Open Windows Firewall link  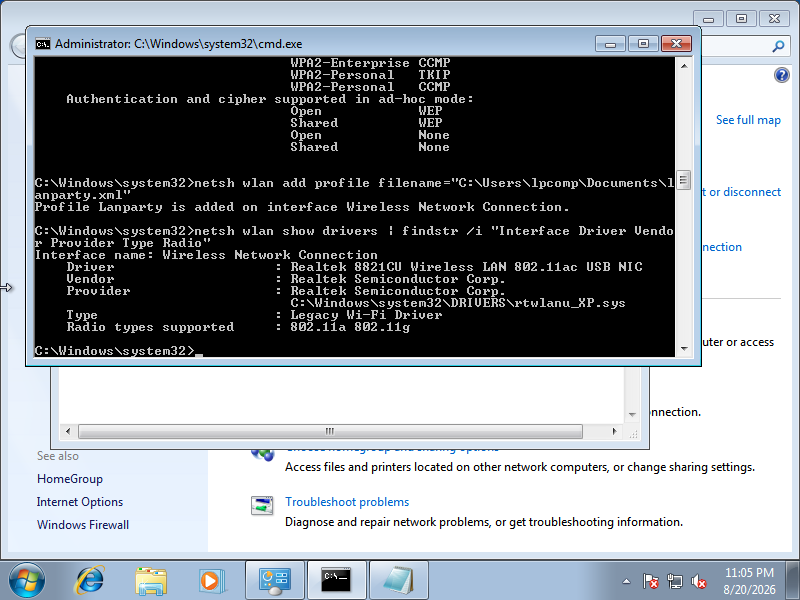pyautogui.click(x=83, y=525)
